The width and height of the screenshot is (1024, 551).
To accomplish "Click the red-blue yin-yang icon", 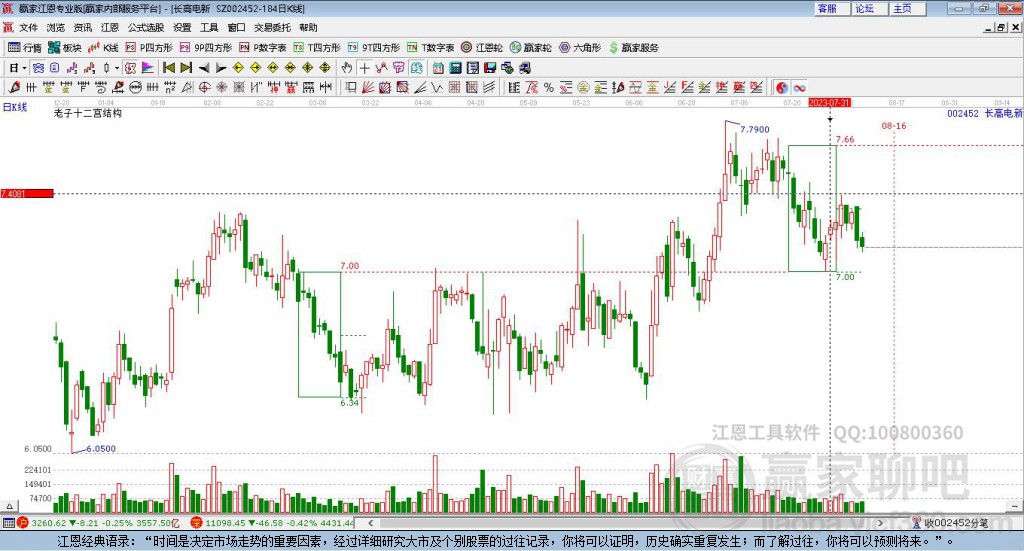I will point(782,87).
